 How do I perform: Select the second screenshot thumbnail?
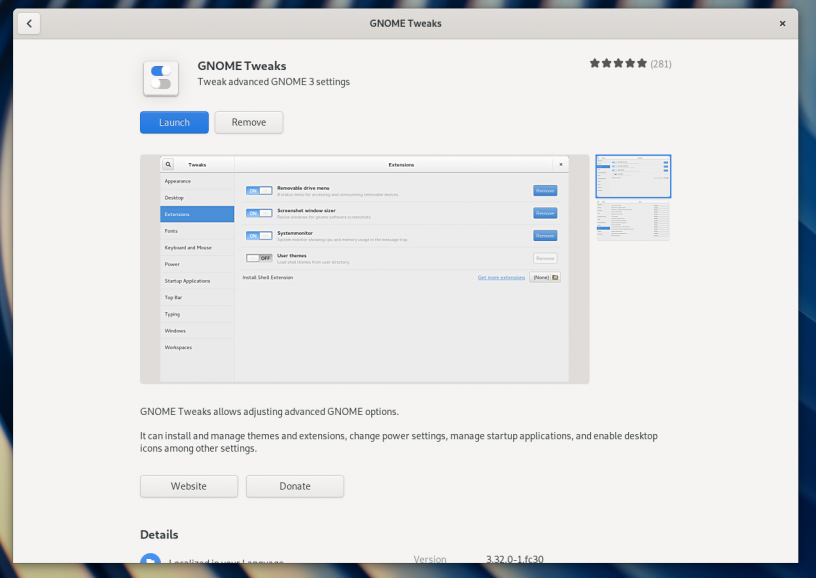coord(633,220)
